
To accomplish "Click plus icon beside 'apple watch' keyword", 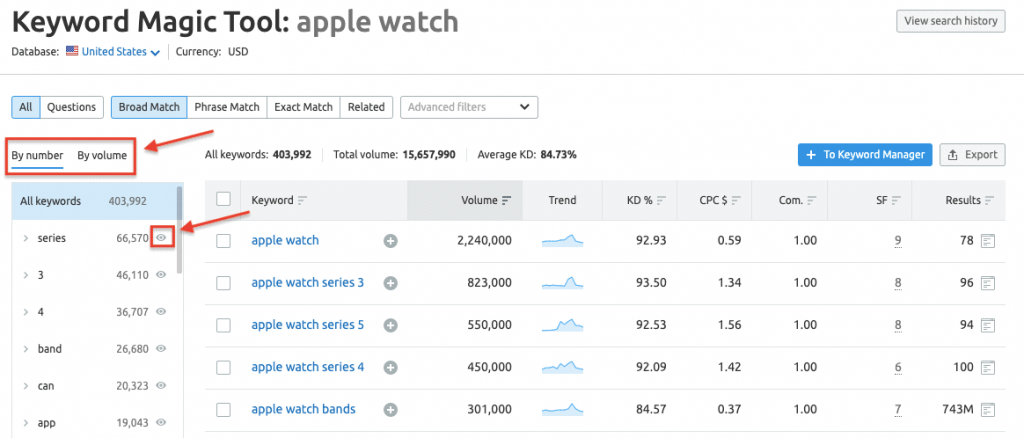I will (x=391, y=241).
